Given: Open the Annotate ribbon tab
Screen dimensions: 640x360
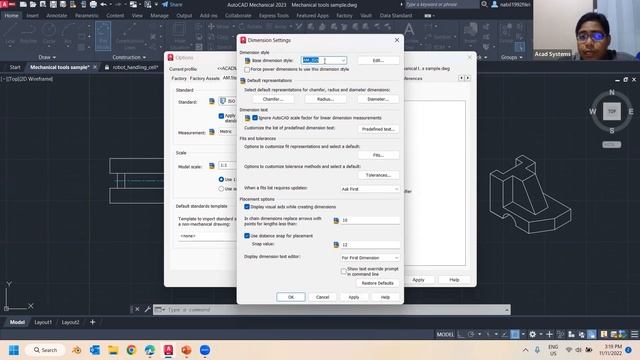Looking at the screenshot, I should (x=57, y=16).
